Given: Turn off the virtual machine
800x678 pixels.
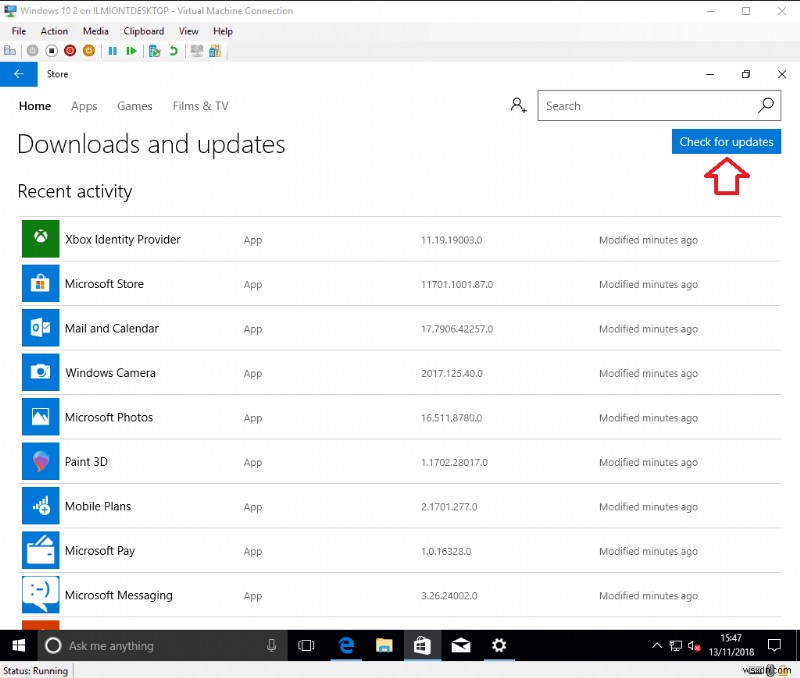Looking at the screenshot, I should [x=52, y=51].
